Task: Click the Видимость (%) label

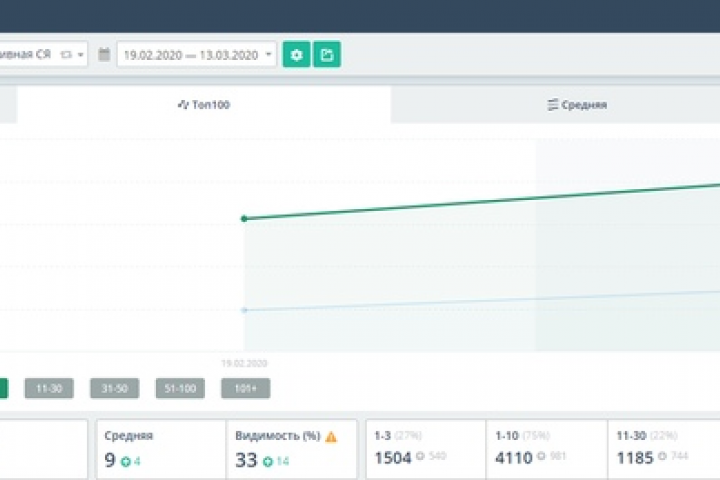Action: tap(277, 436)
